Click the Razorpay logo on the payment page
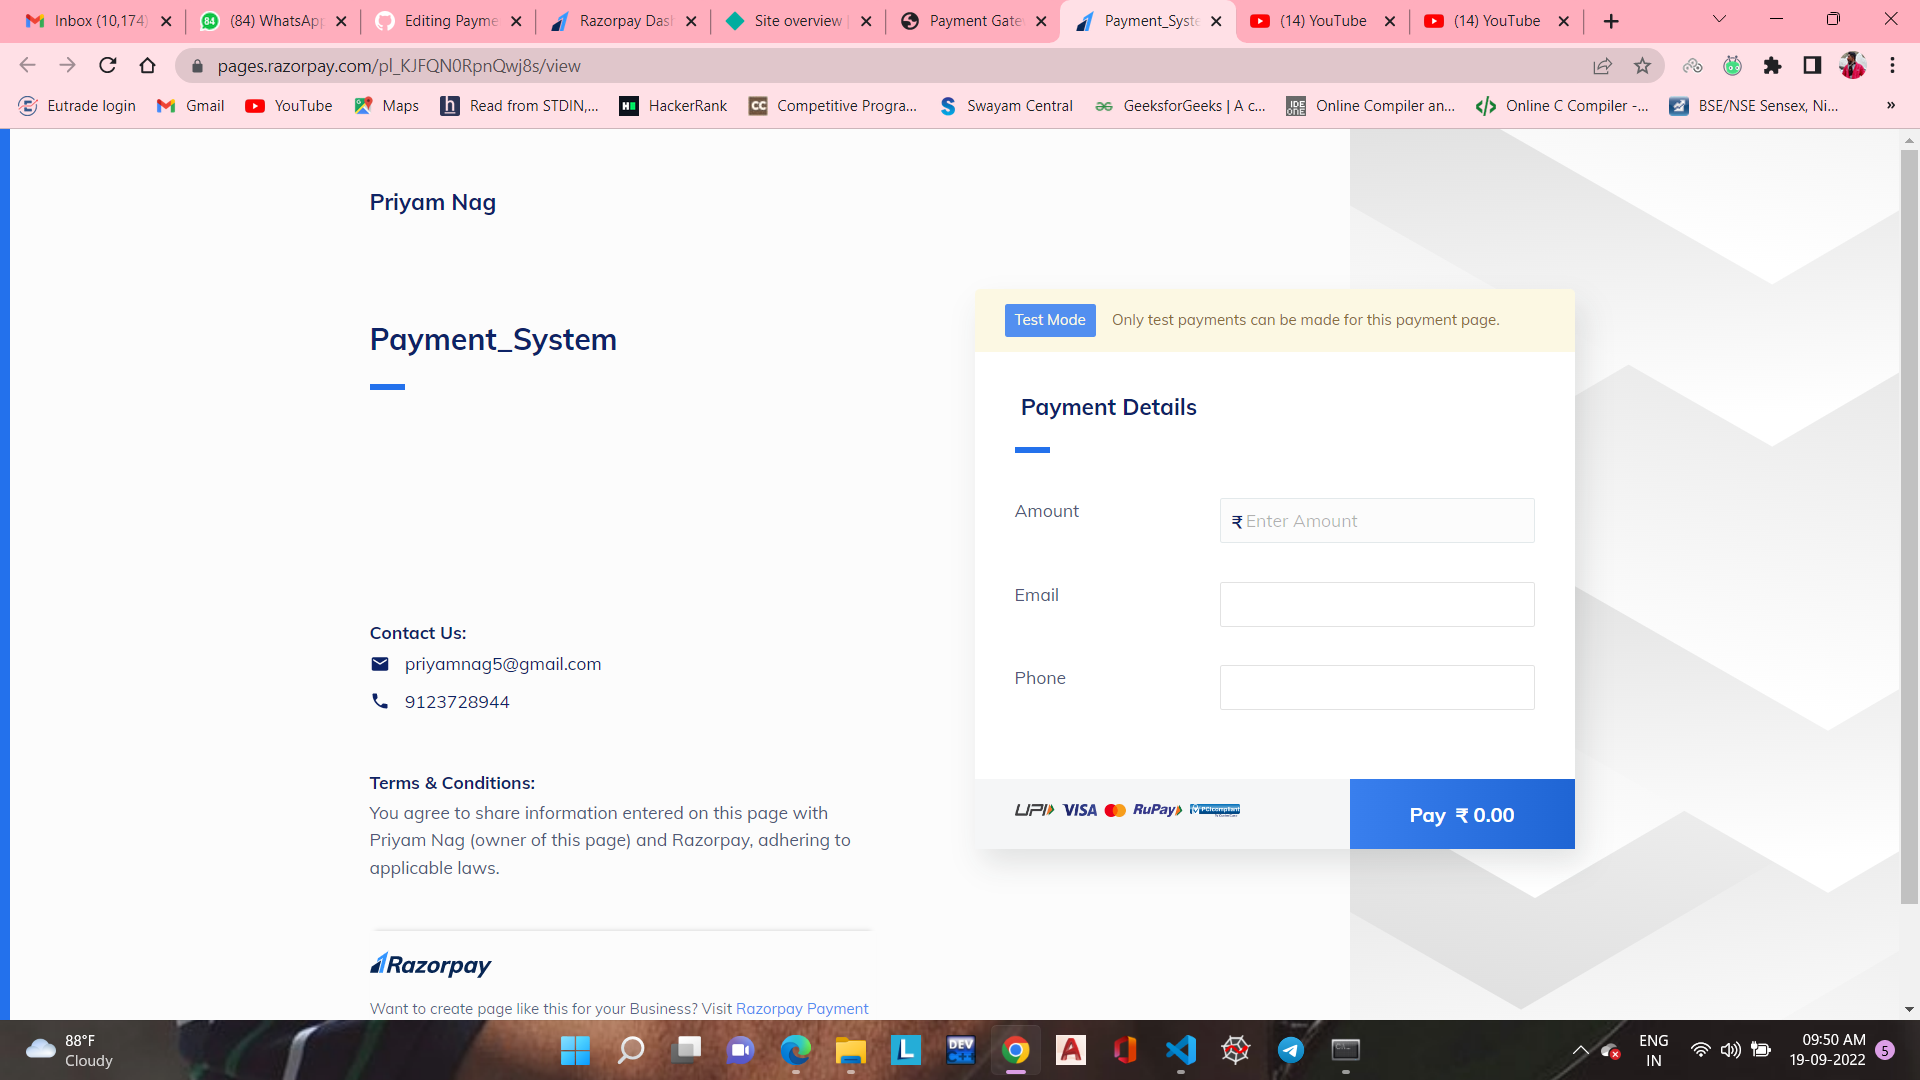The image size is (1920, 1080). click(430, 963)
